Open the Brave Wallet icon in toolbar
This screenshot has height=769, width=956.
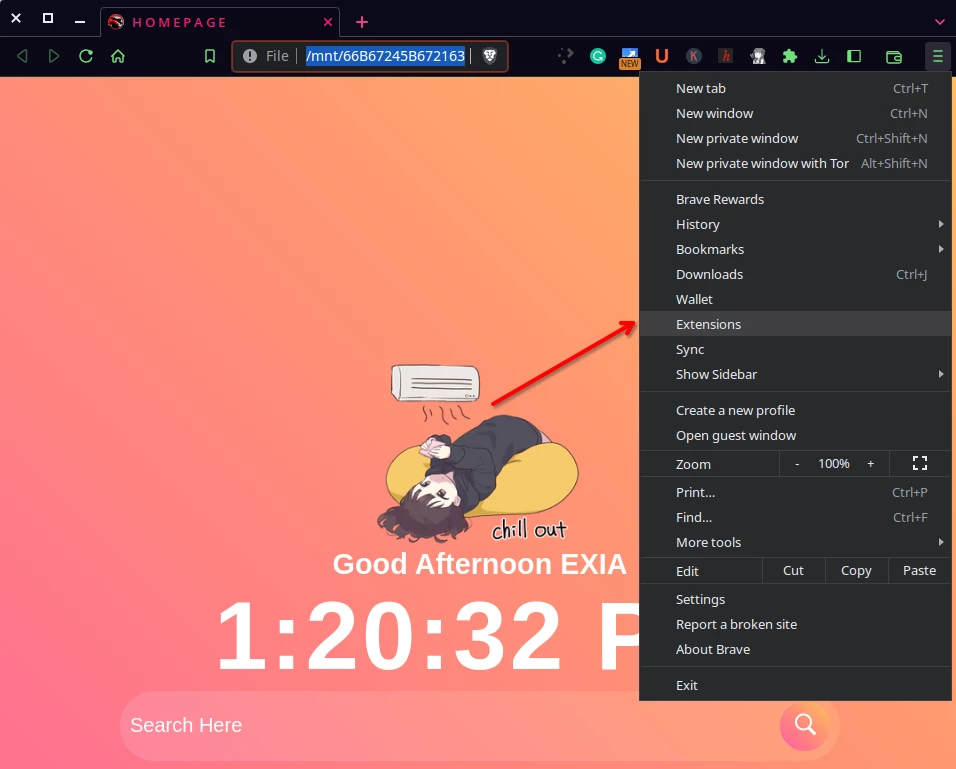click(x=893, y=56)
